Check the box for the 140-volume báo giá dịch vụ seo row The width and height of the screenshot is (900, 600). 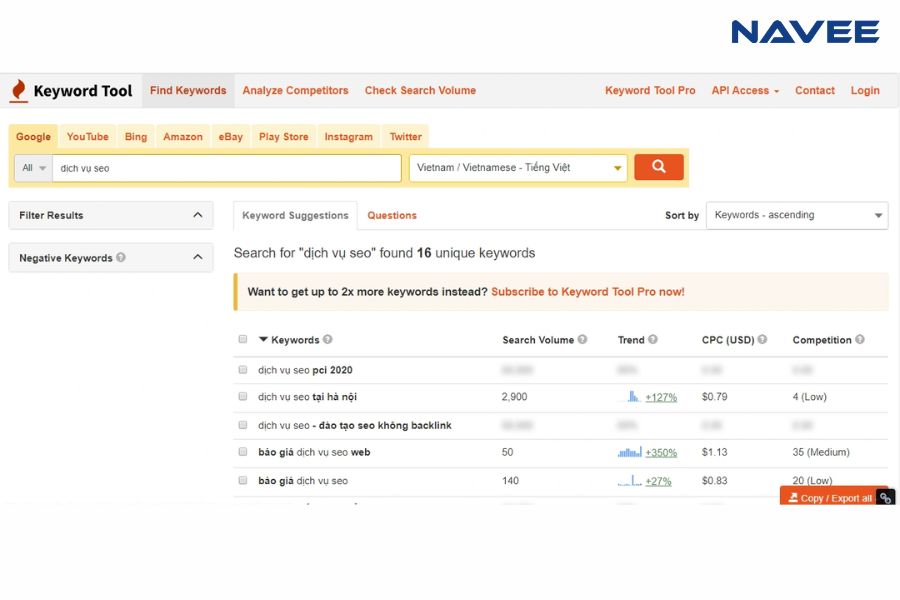[243, 480]
